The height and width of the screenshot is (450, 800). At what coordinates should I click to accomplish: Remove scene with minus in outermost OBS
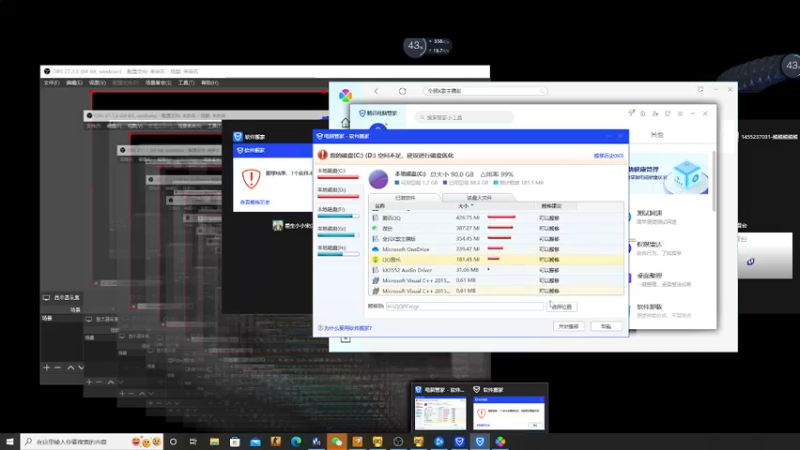pos(57,367)
